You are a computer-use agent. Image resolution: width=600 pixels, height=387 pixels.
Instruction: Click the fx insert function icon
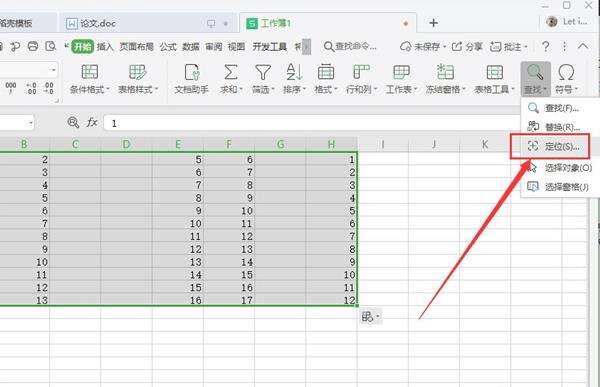pyautogui.click(x=92, y=122)
